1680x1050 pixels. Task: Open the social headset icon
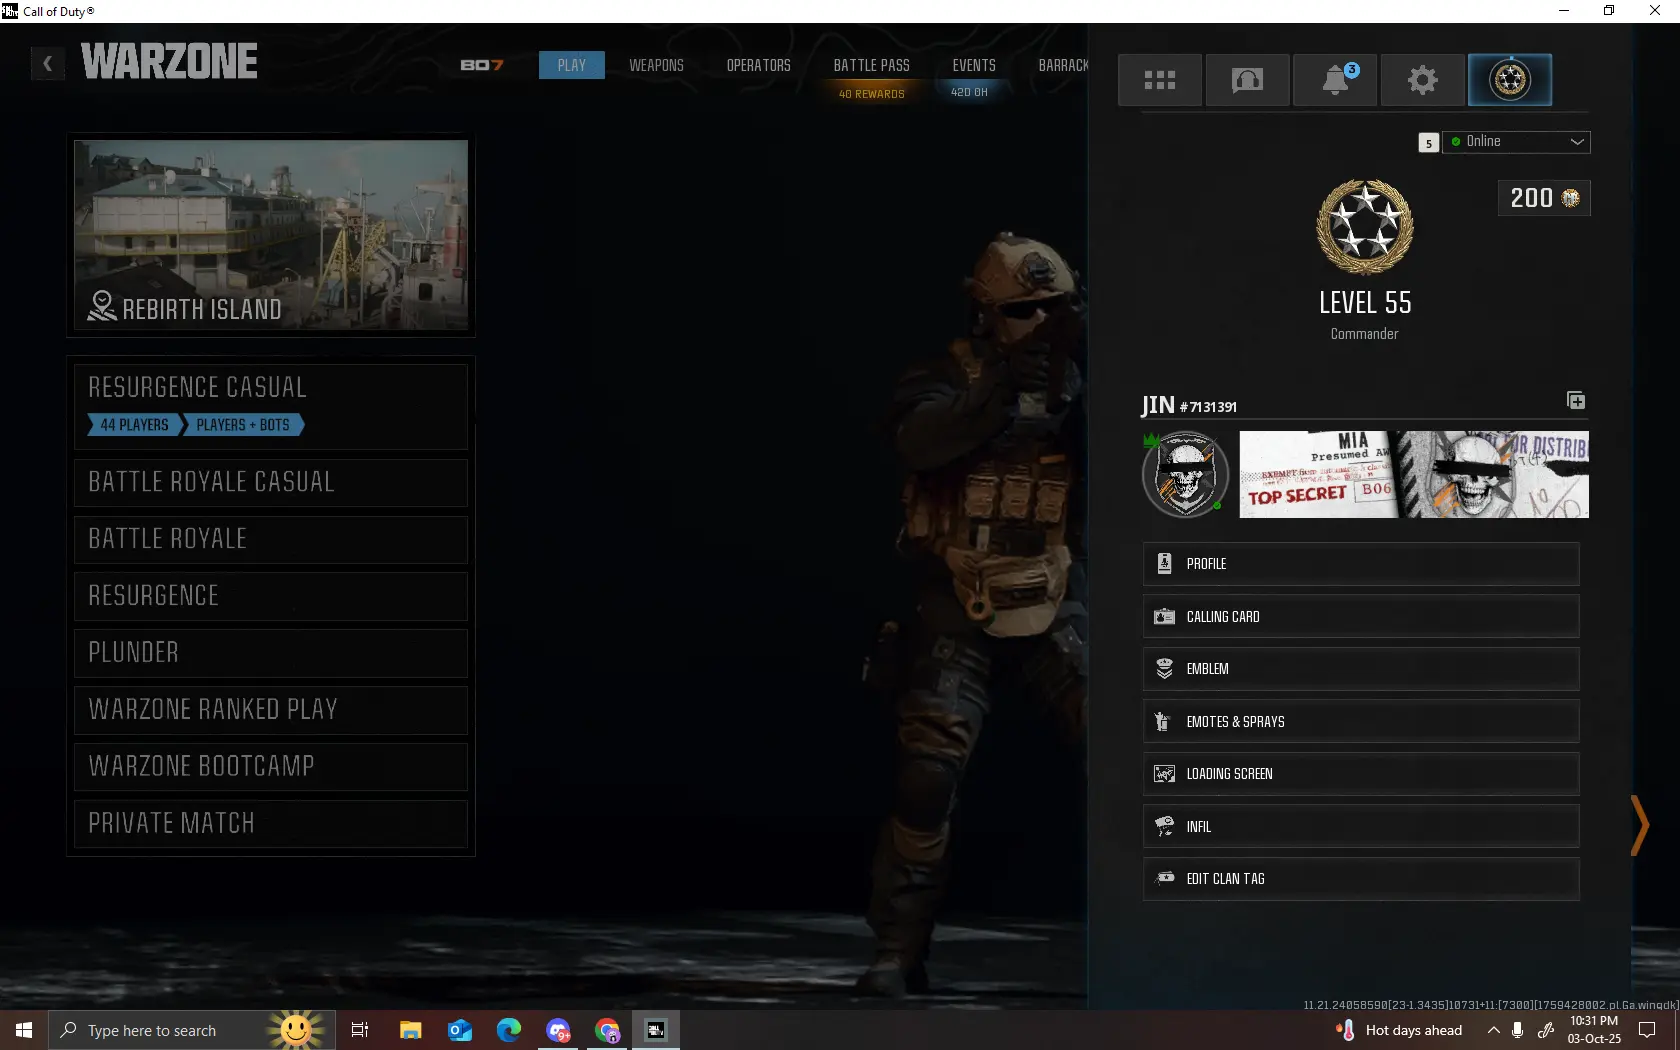[1247, 80]
